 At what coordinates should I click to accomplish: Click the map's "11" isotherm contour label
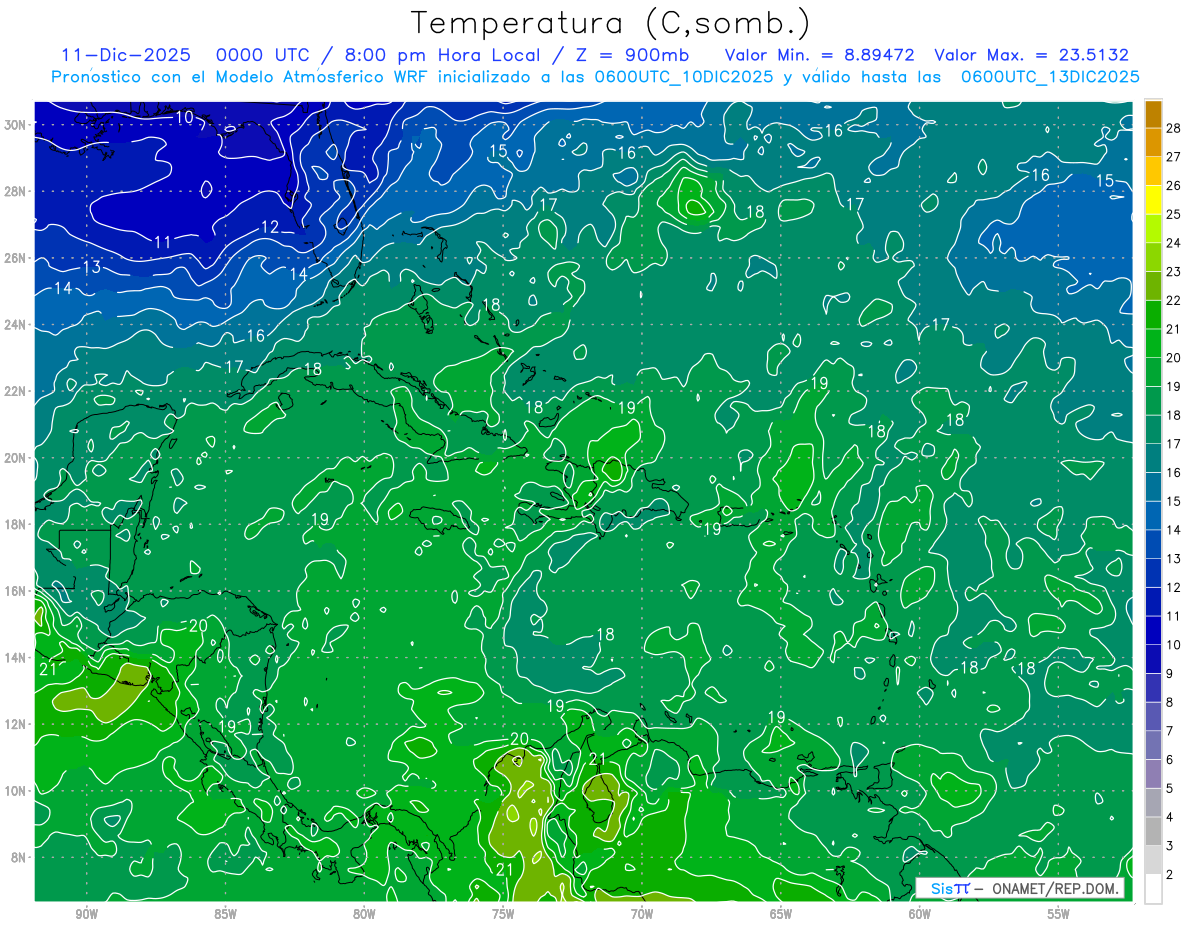(162, 241)
